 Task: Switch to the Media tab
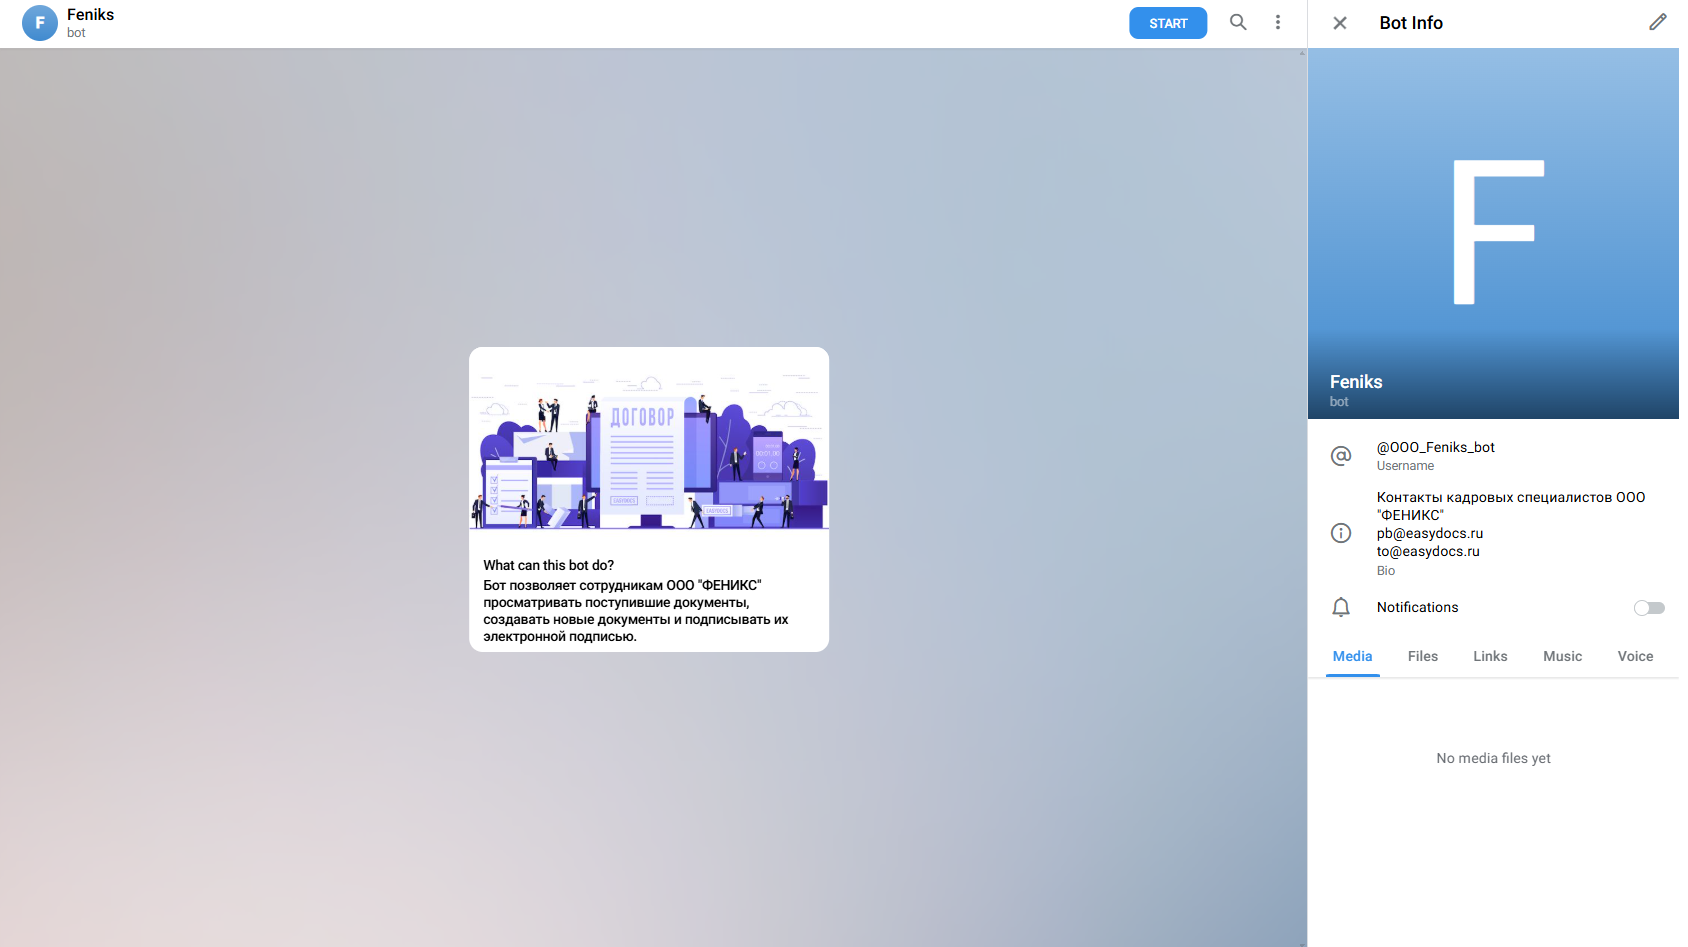[1352, 656]
